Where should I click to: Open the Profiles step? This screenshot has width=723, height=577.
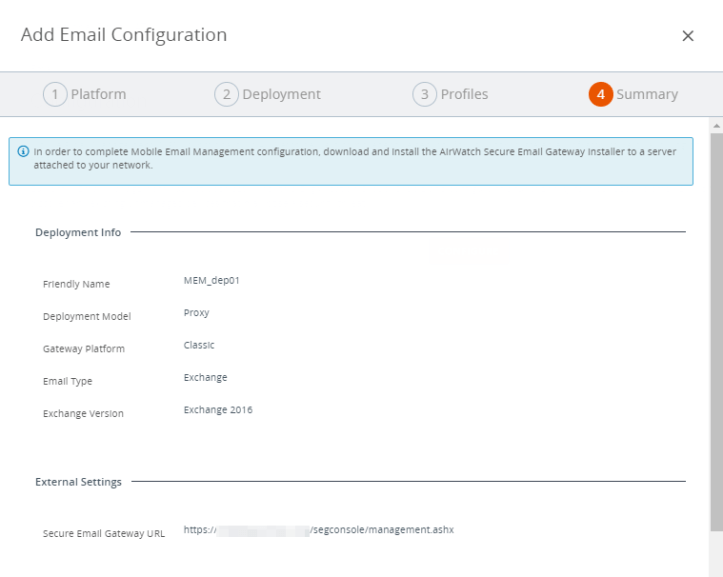click(x=464, y=94)
